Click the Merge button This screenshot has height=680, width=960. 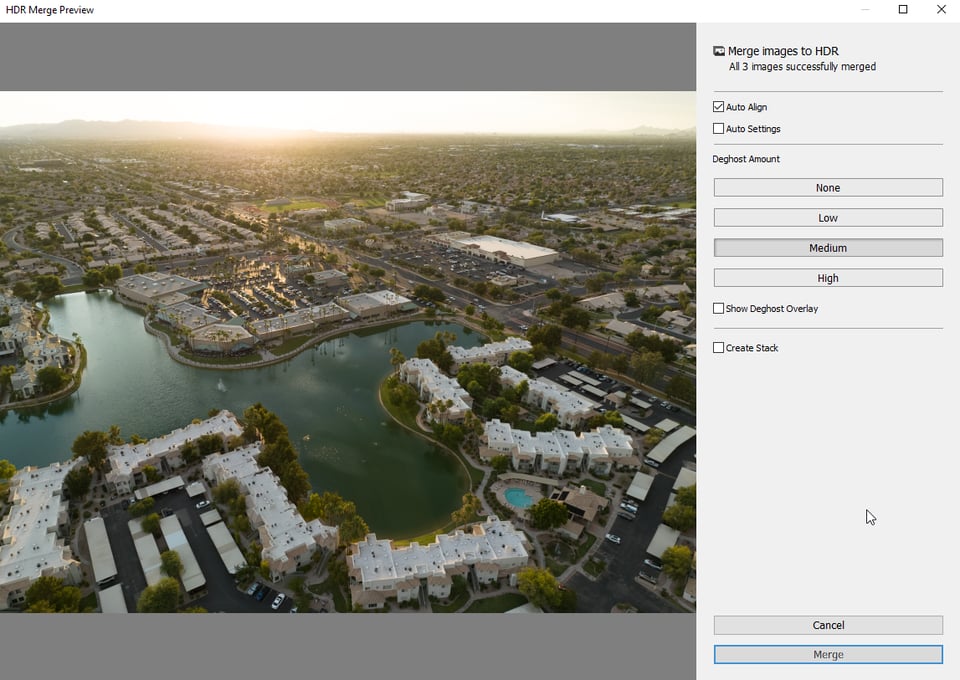tap(828, 654)
